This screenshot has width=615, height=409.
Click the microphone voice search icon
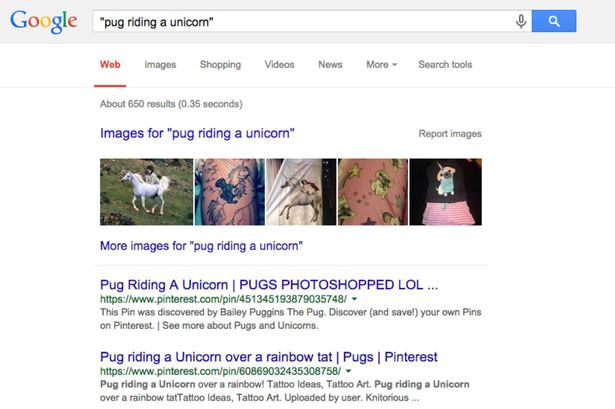(520, 21)
